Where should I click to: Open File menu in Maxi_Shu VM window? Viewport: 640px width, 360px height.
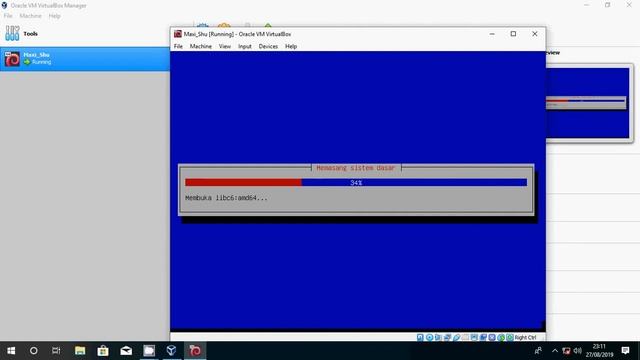tap(178, 47)
